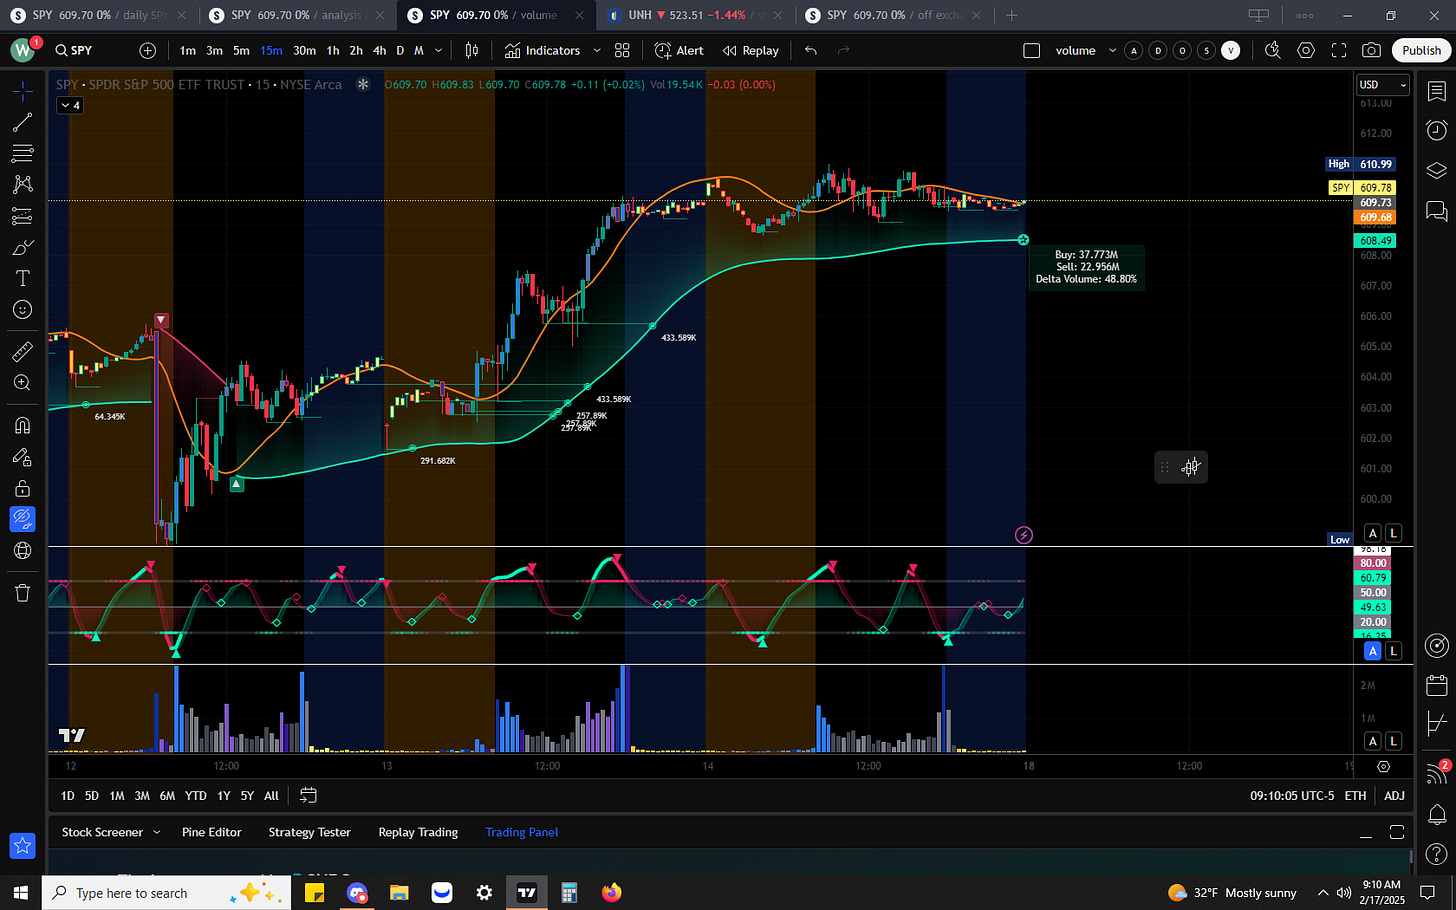
Task: Select the 4h timeframe
Action: pyautogui.click(x=379, y=50)
